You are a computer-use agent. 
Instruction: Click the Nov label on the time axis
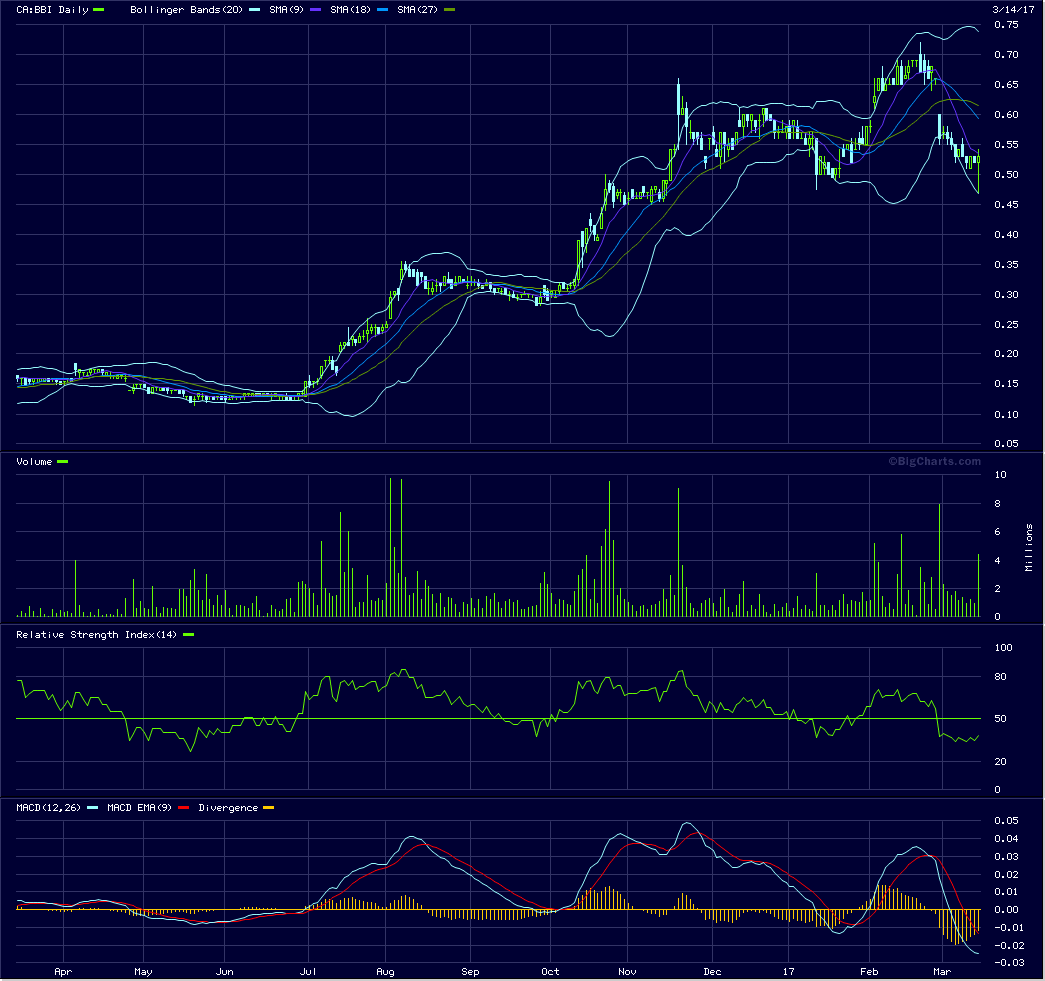tap(627, 971)
